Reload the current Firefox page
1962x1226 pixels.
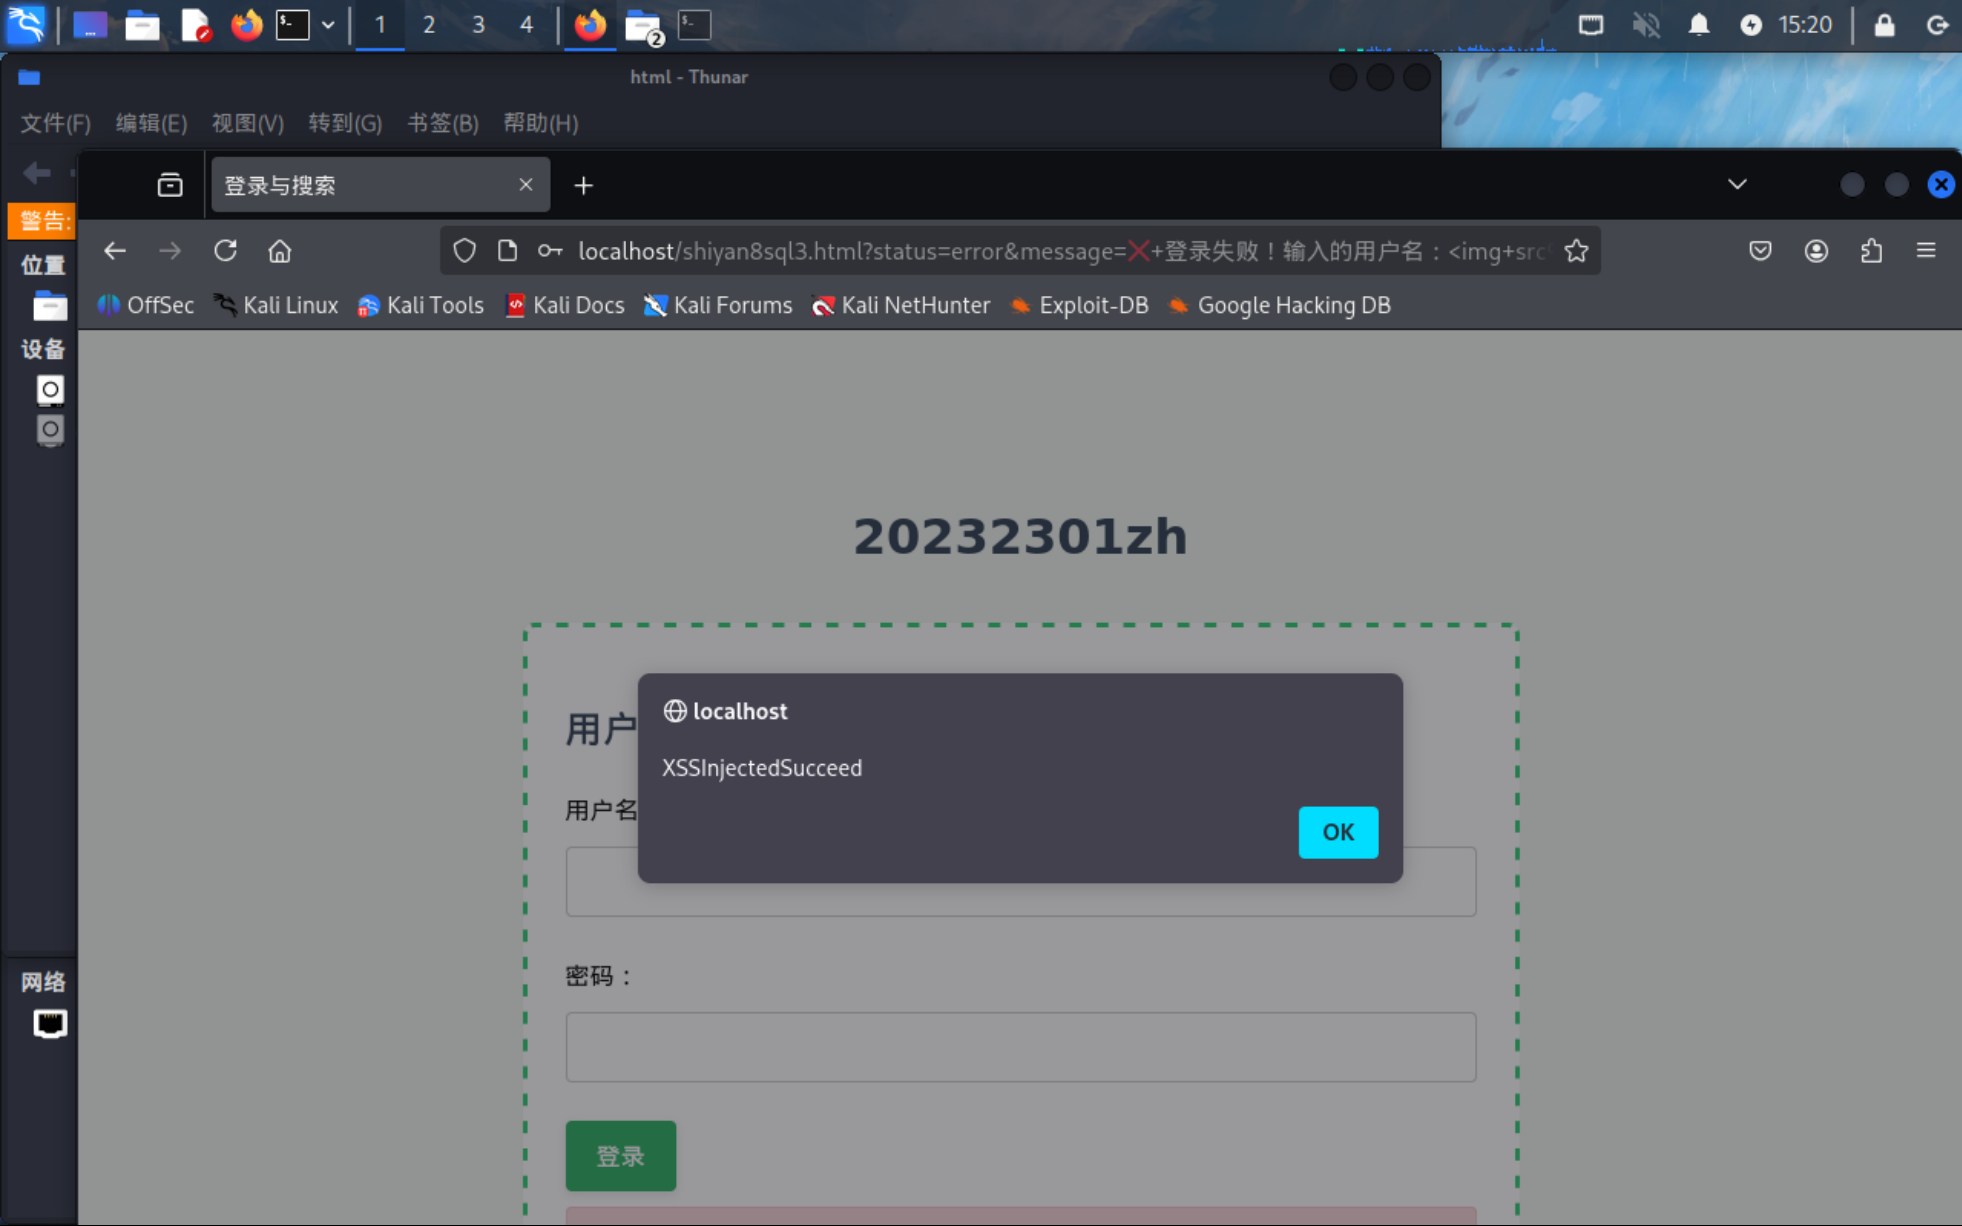(x=225, y=251)
